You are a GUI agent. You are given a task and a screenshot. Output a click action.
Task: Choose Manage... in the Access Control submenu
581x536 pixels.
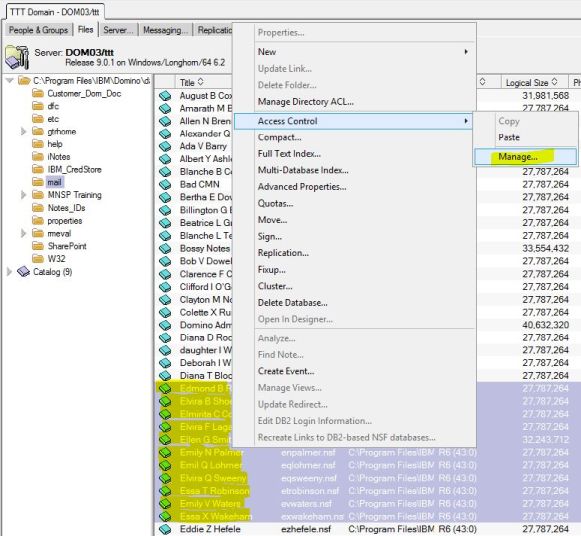pos(525,157)
